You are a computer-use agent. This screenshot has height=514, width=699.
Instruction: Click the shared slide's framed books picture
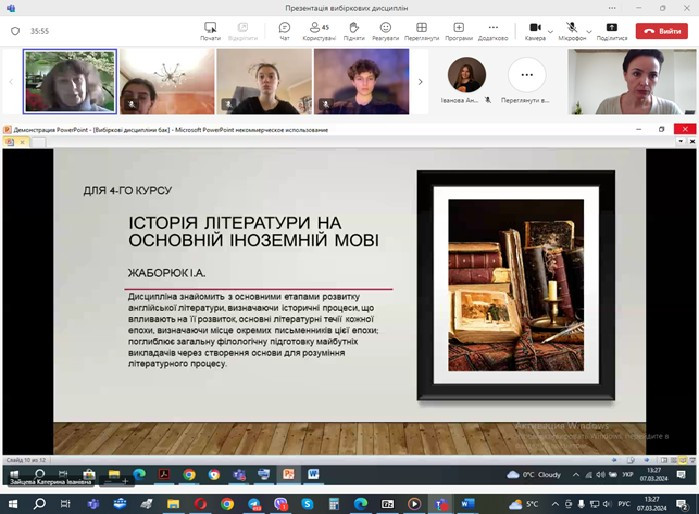pos(515,285)
